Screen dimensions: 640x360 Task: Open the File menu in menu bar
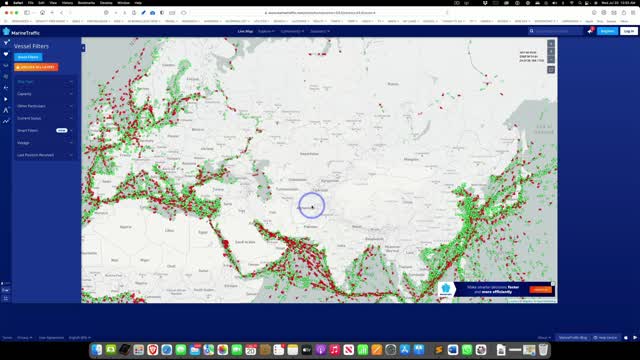click(x=31, y=3)
